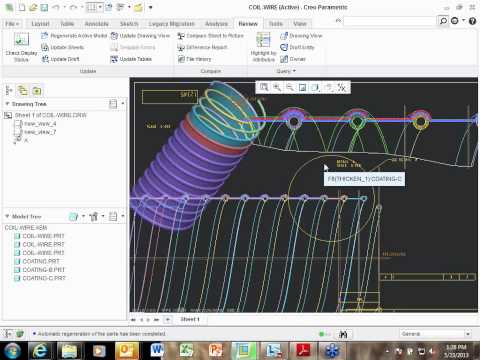Viewport: 480px width, 360px height.
Task: Click the Repaint icon in graphics toolbar
Action: pyautogui.click(x=303, y=87)
